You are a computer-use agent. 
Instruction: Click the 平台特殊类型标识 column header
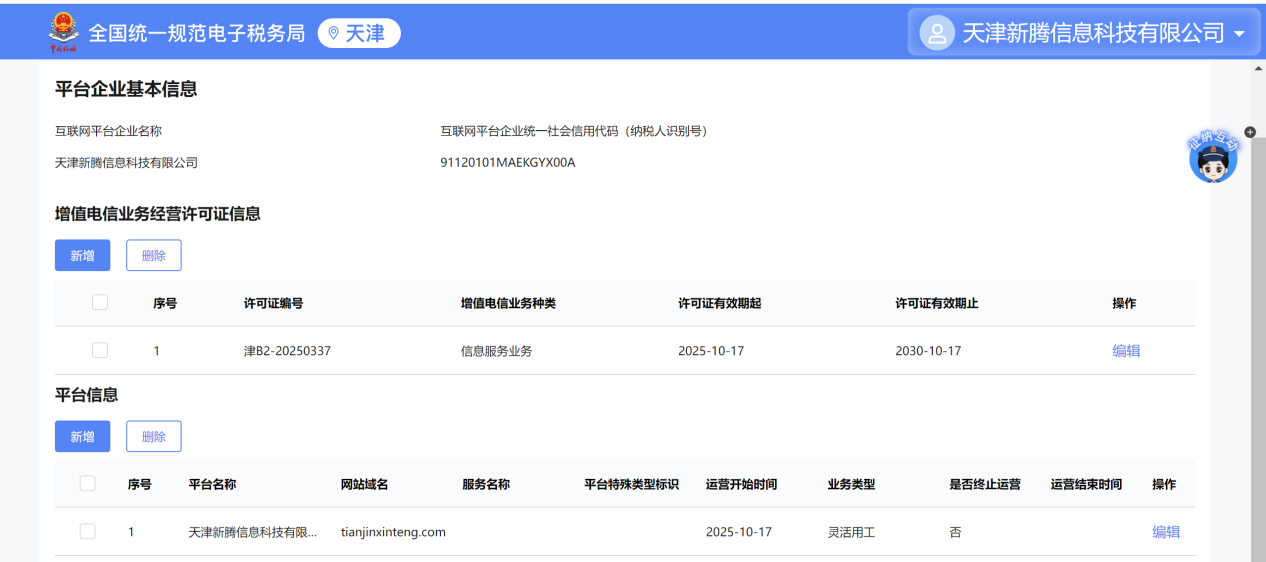click(632, 484)
